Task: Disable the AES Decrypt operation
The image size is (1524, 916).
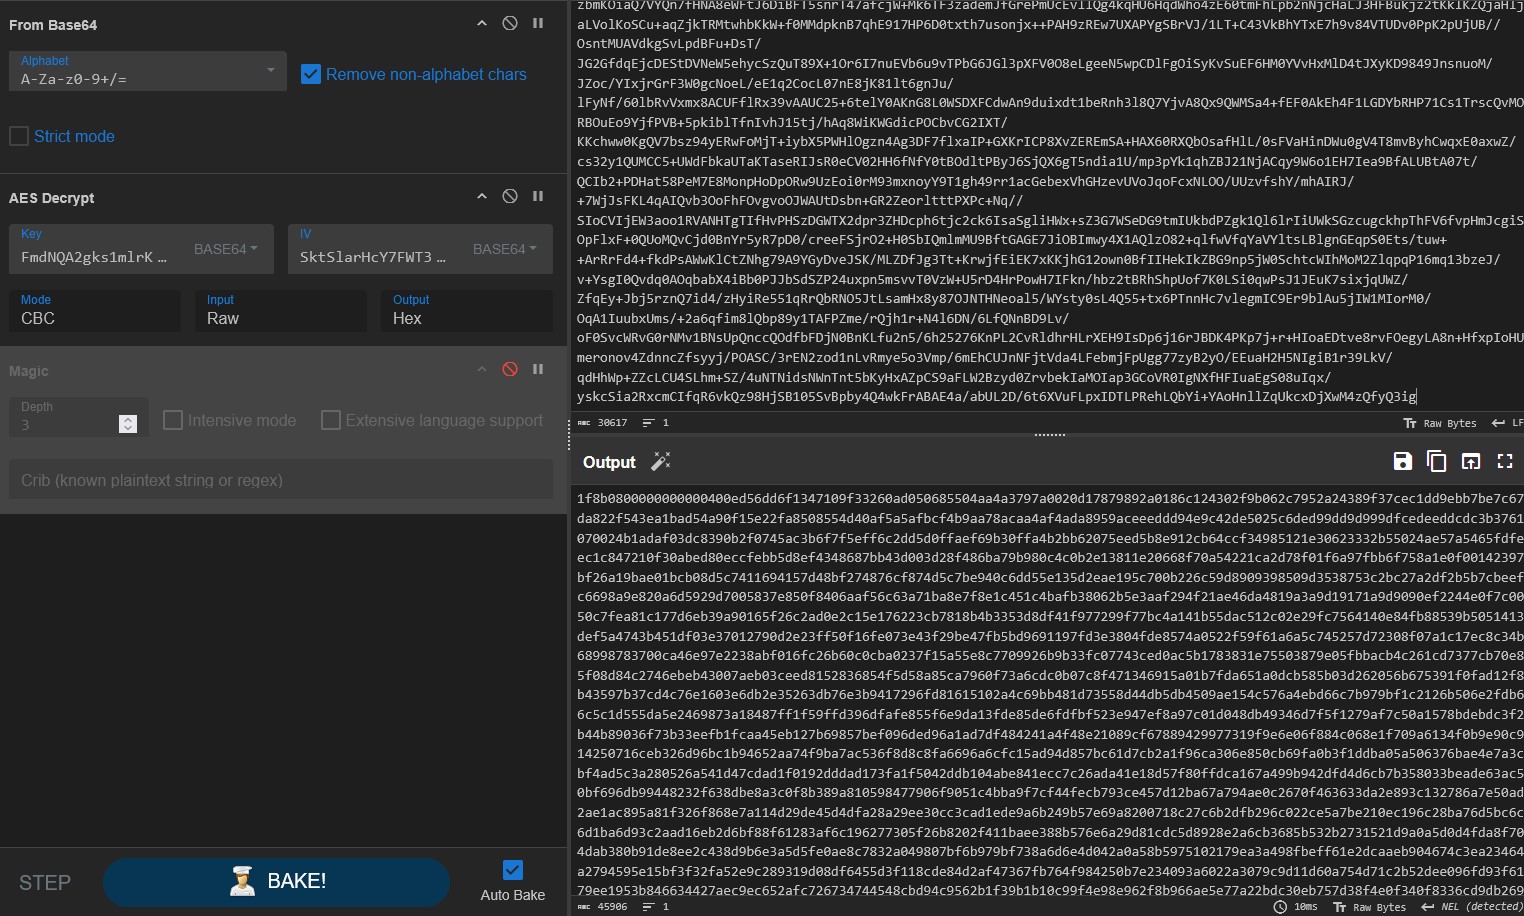Action: [x=509, y=196]
